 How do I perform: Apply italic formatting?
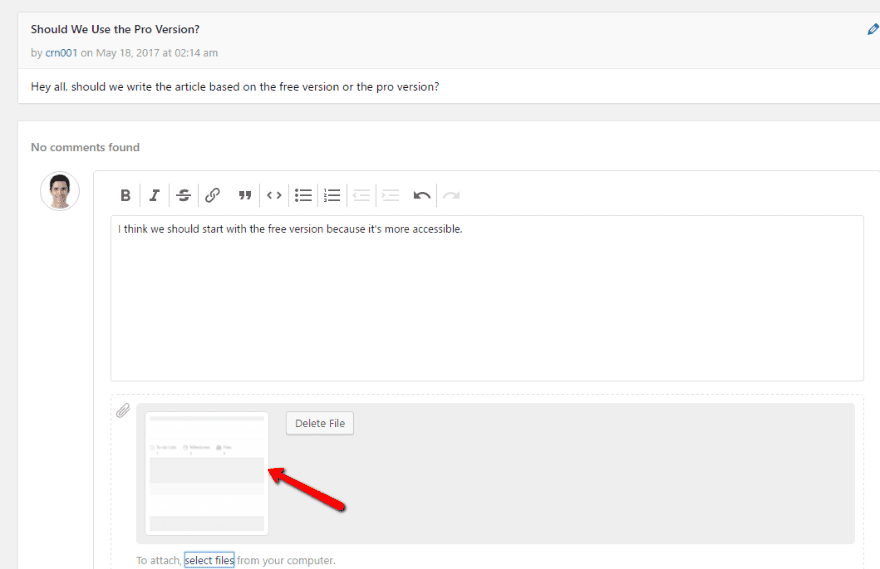coord(154,195)
